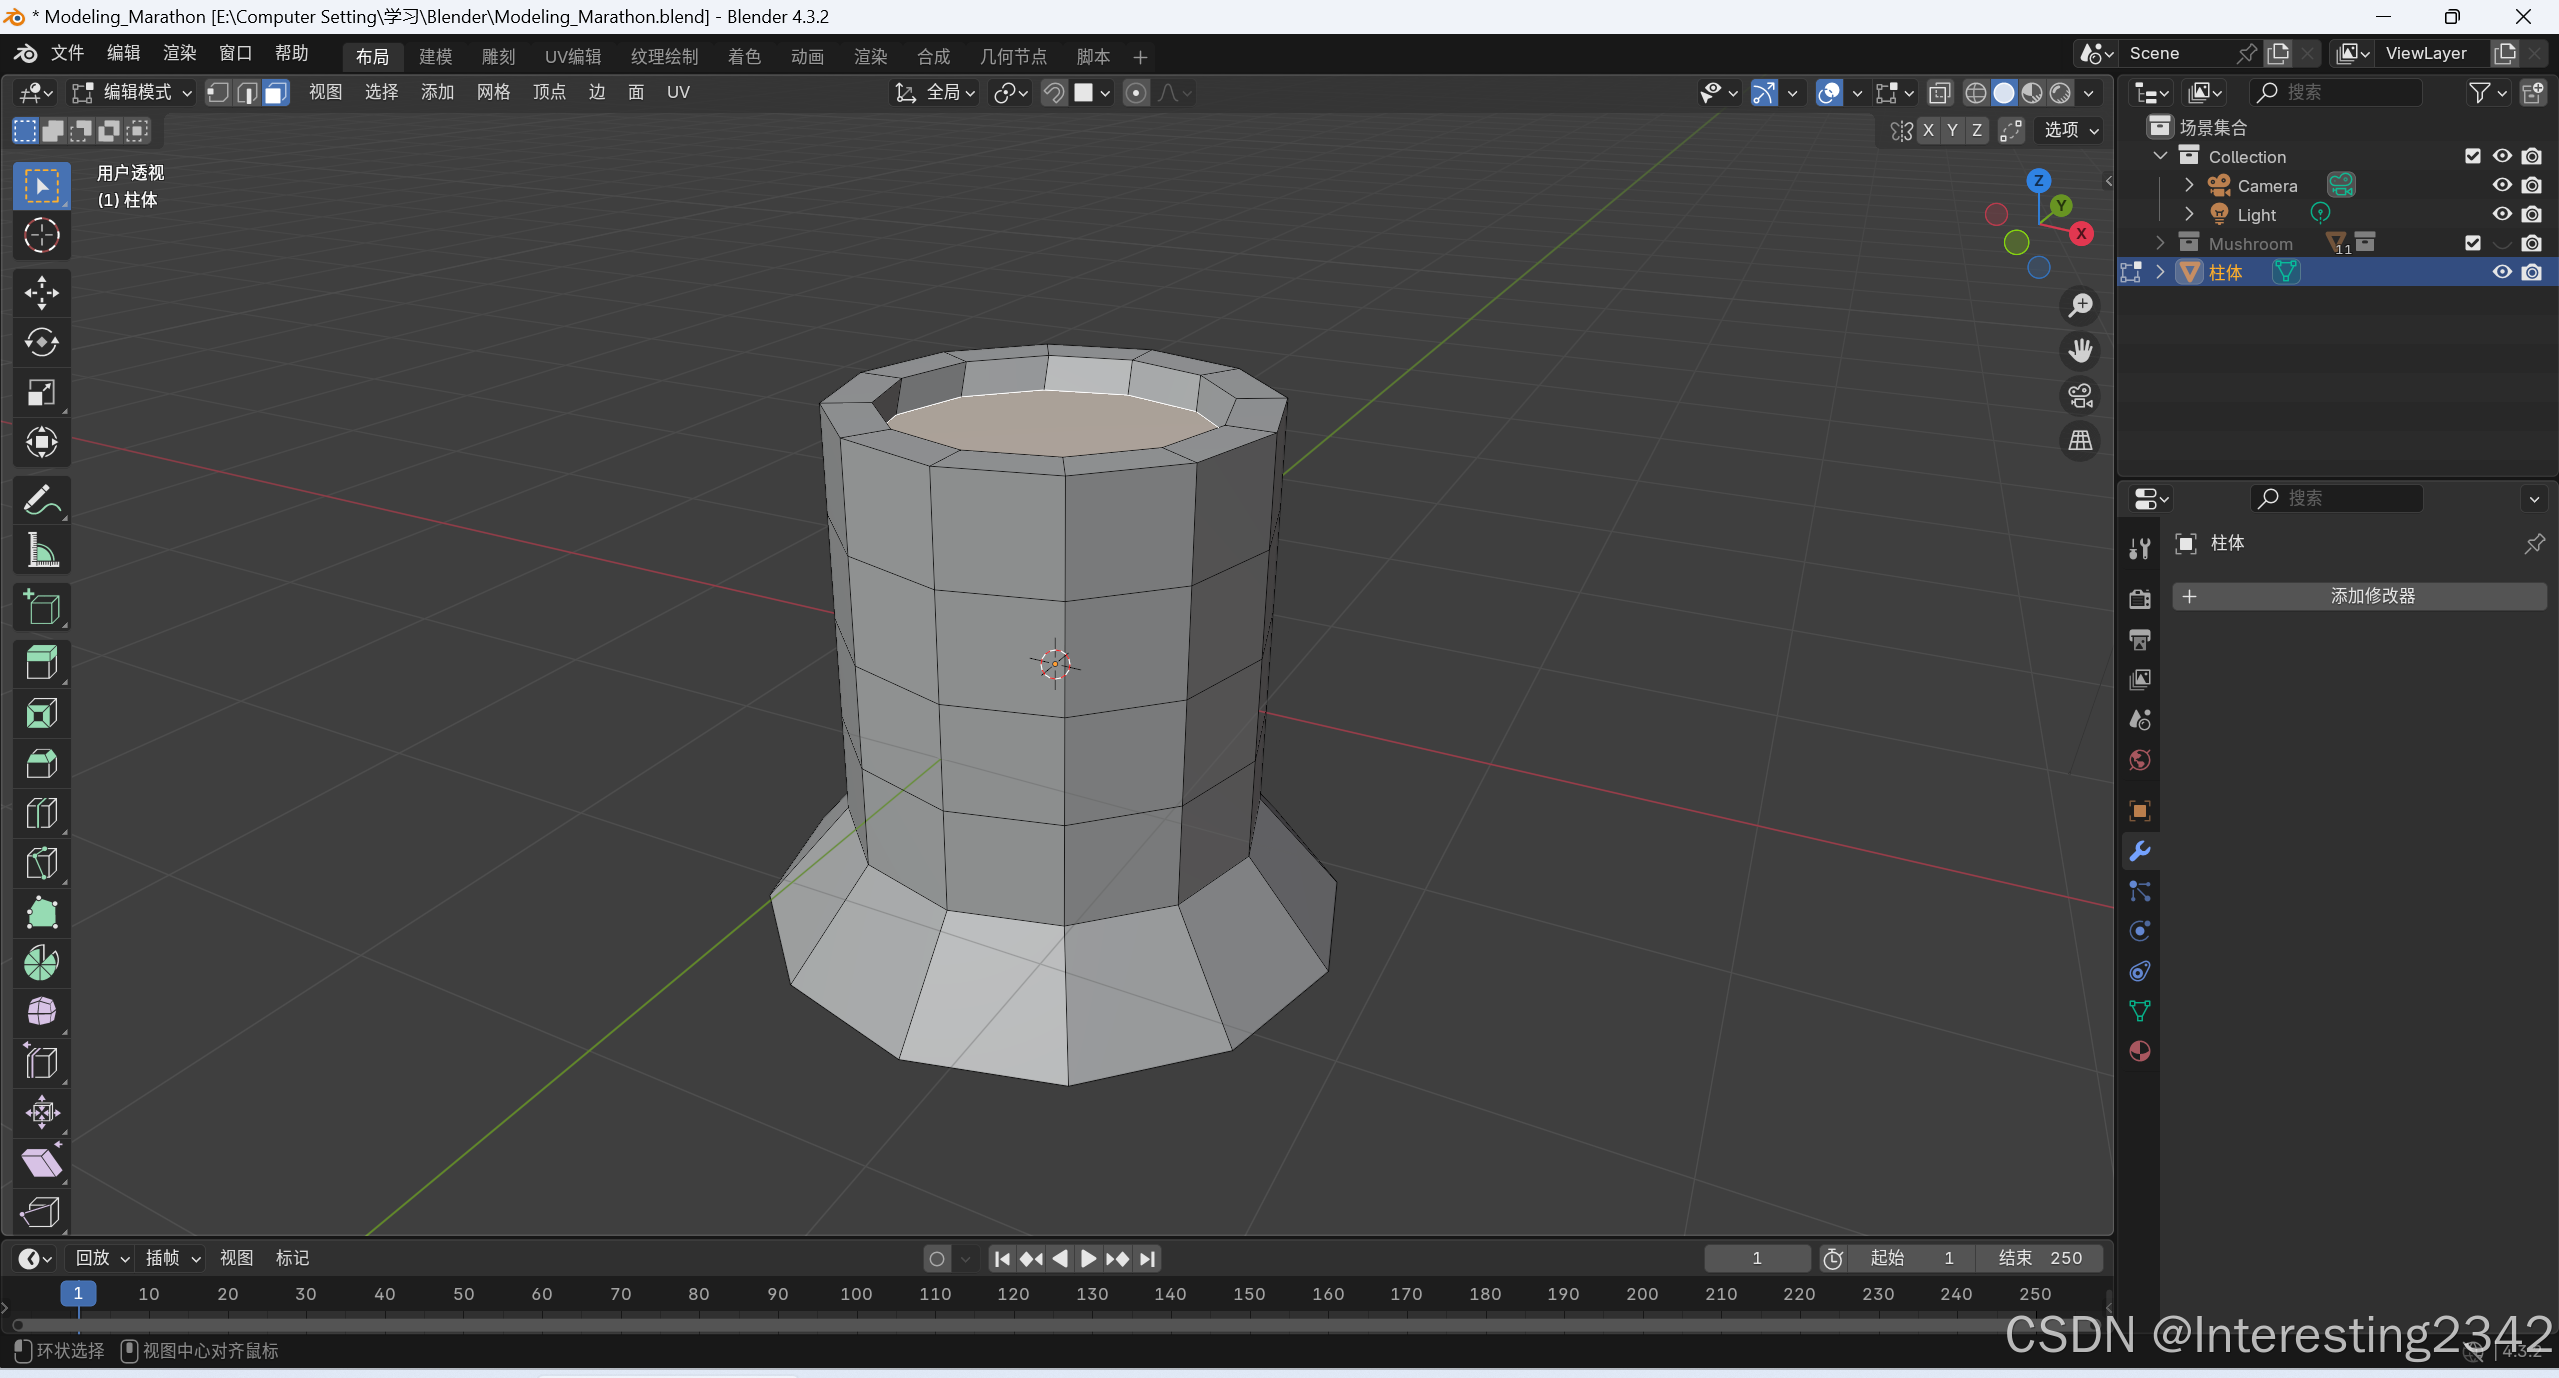The height and width of the screenshot is (1378, 2559).
Task: Uncheck the Mushroom collection checkbox
Action: (2472, 243)
